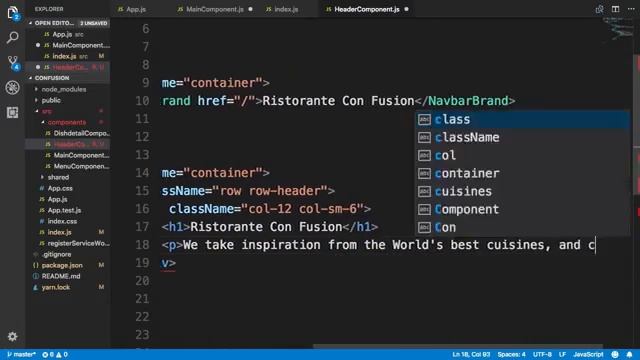640x360 pixels.
Task: Click the Split Editor icon
Action: click(615, 9)
